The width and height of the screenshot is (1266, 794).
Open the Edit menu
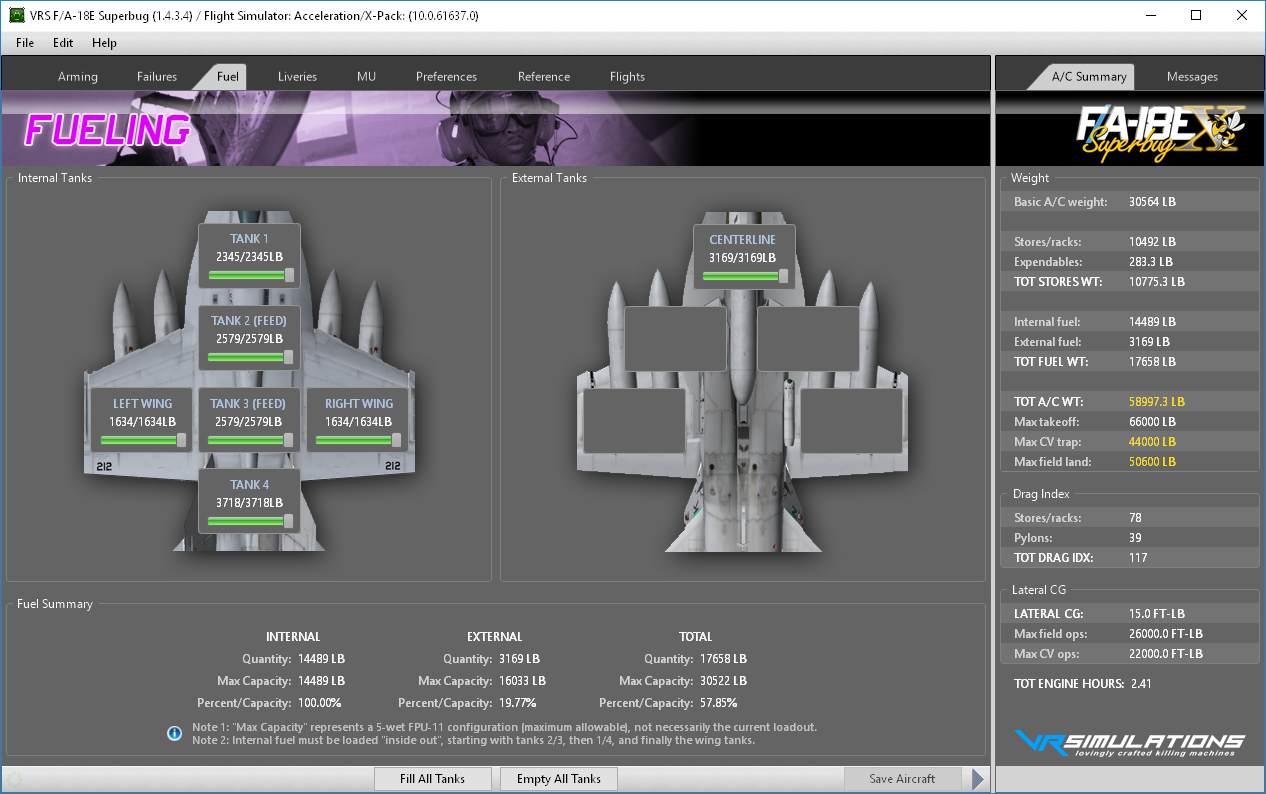pos(63,43)
